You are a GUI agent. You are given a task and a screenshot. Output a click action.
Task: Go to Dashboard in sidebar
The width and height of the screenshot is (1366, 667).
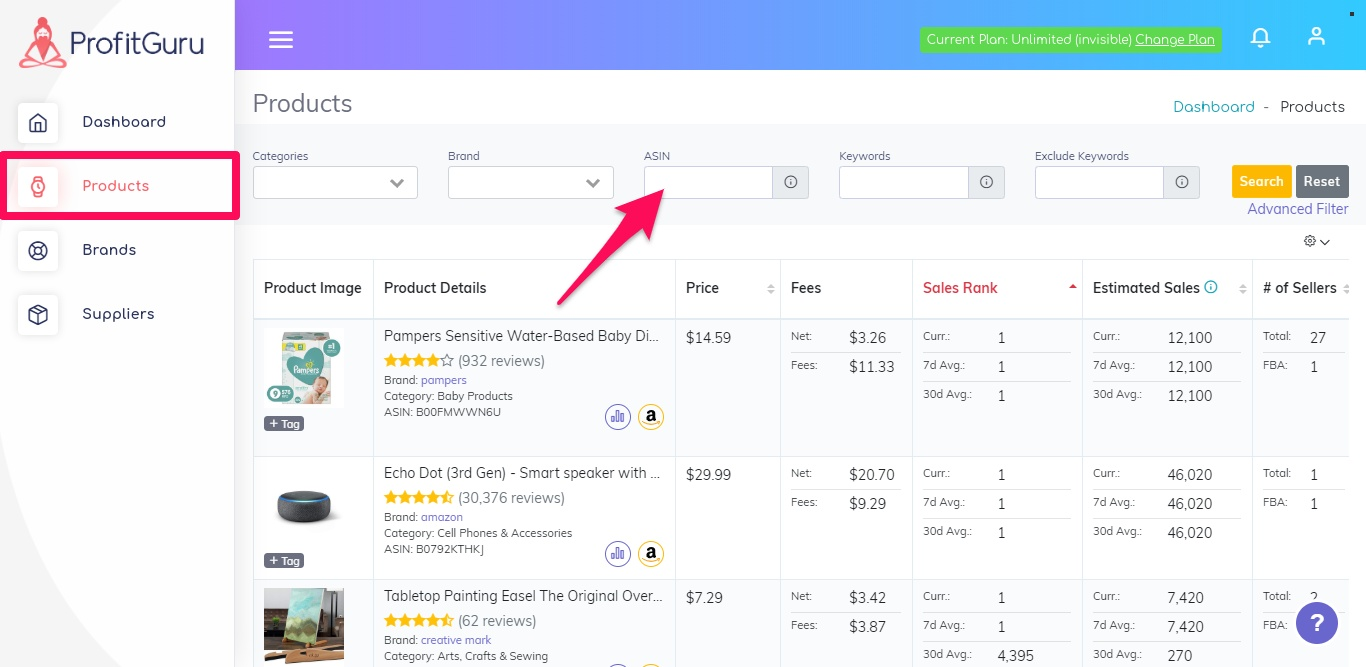(x=124, y=122)
